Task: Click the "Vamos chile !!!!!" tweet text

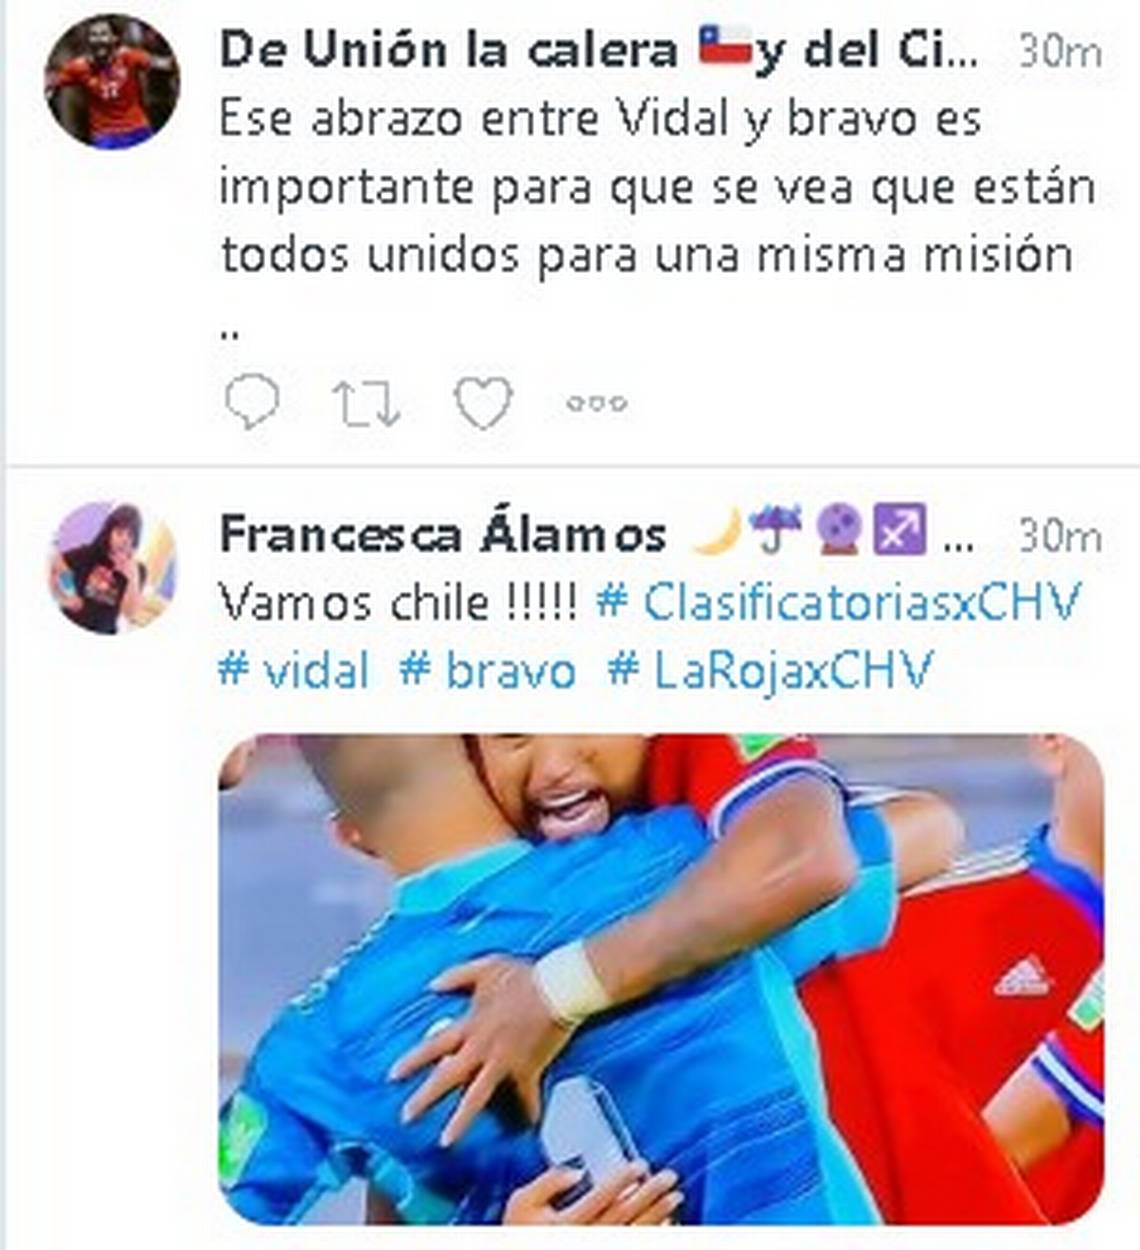Action: [398, 603]
